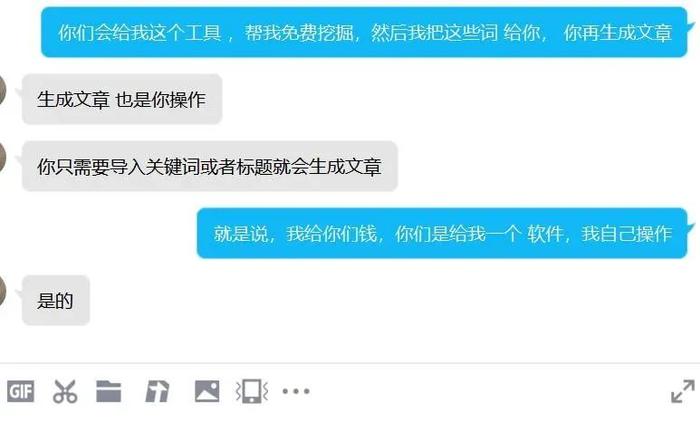Click the divider line above the GIF toolbar
The image size is (700, 423).
tap(350, 363)
